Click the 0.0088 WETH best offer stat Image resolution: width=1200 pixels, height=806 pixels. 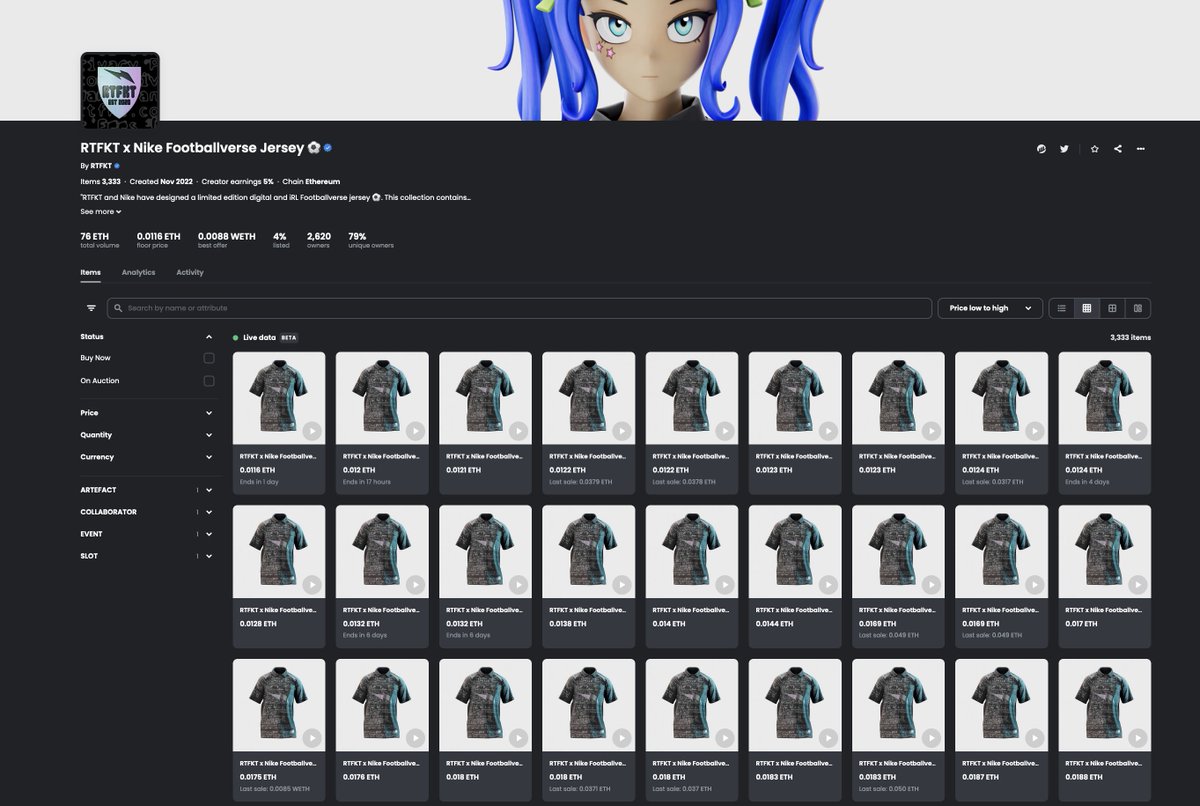tap(227, 240)
